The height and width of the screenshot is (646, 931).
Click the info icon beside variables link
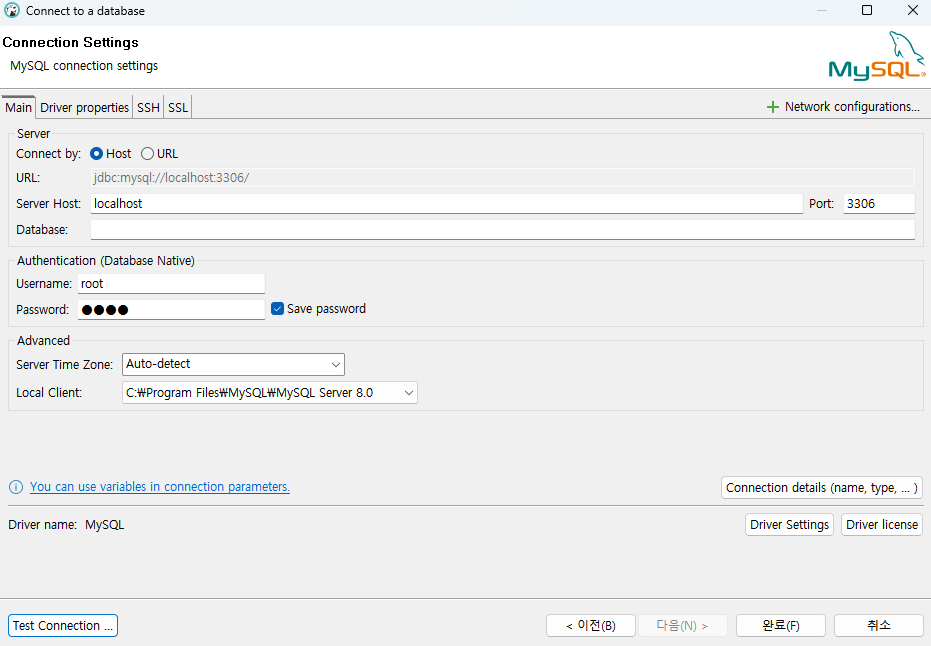[x=16, y=487]
